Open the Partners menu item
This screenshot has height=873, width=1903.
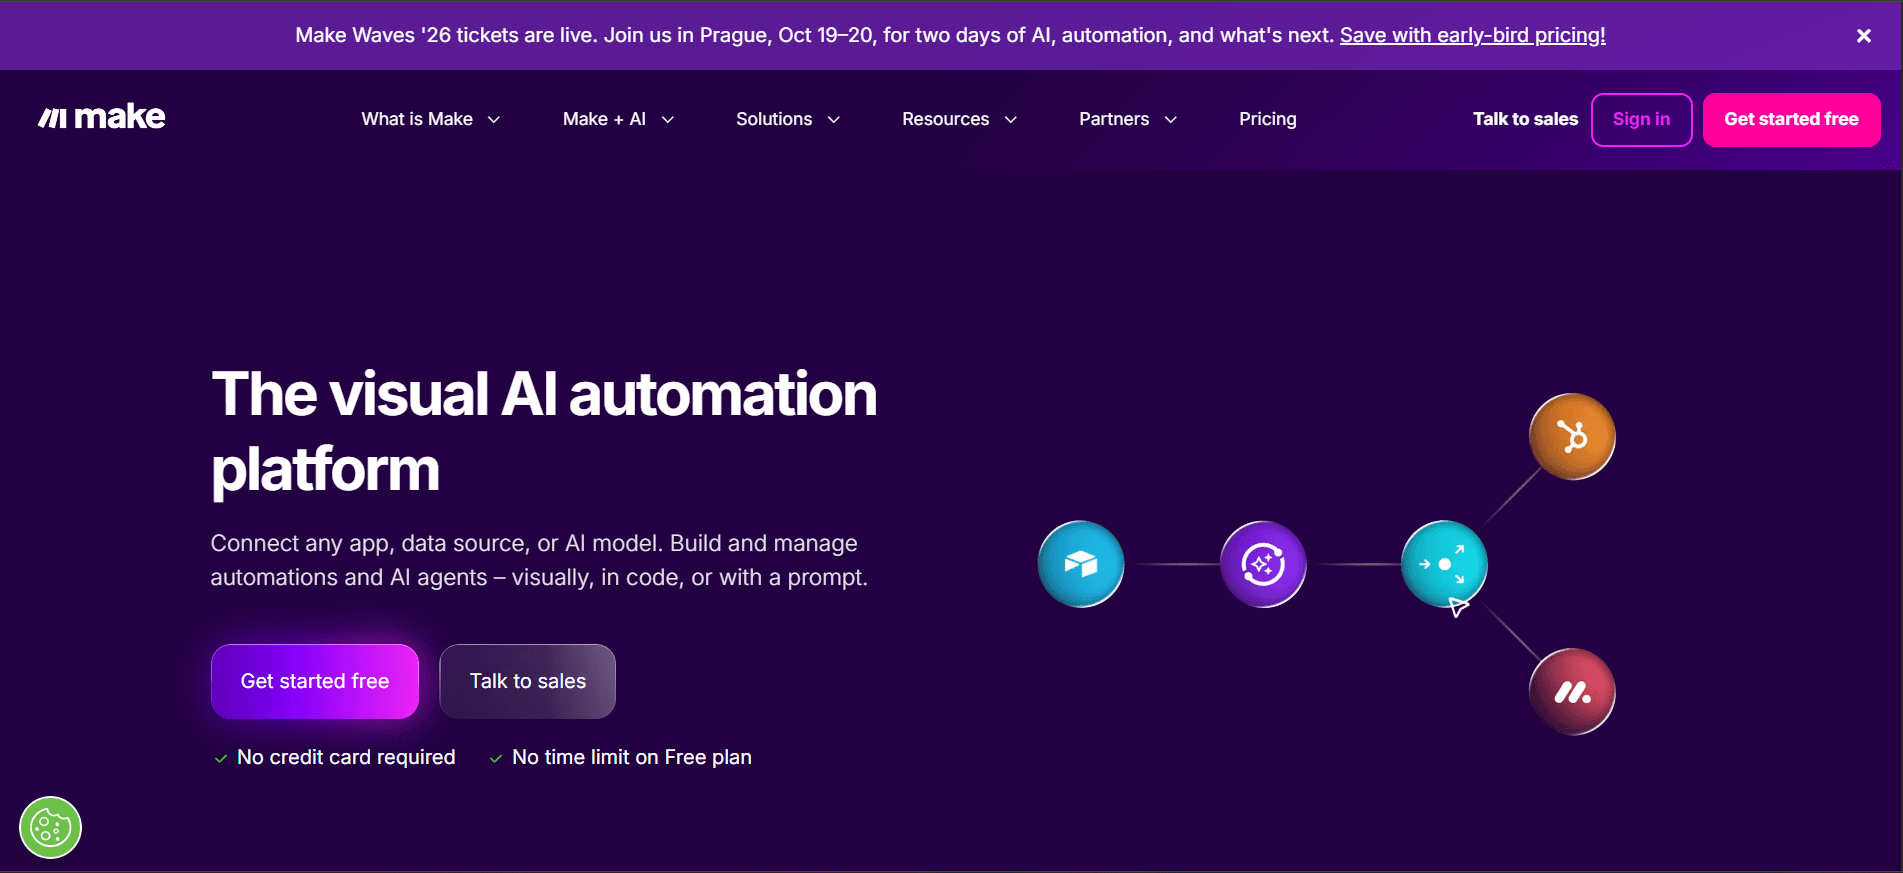(x=1128, y=119)
